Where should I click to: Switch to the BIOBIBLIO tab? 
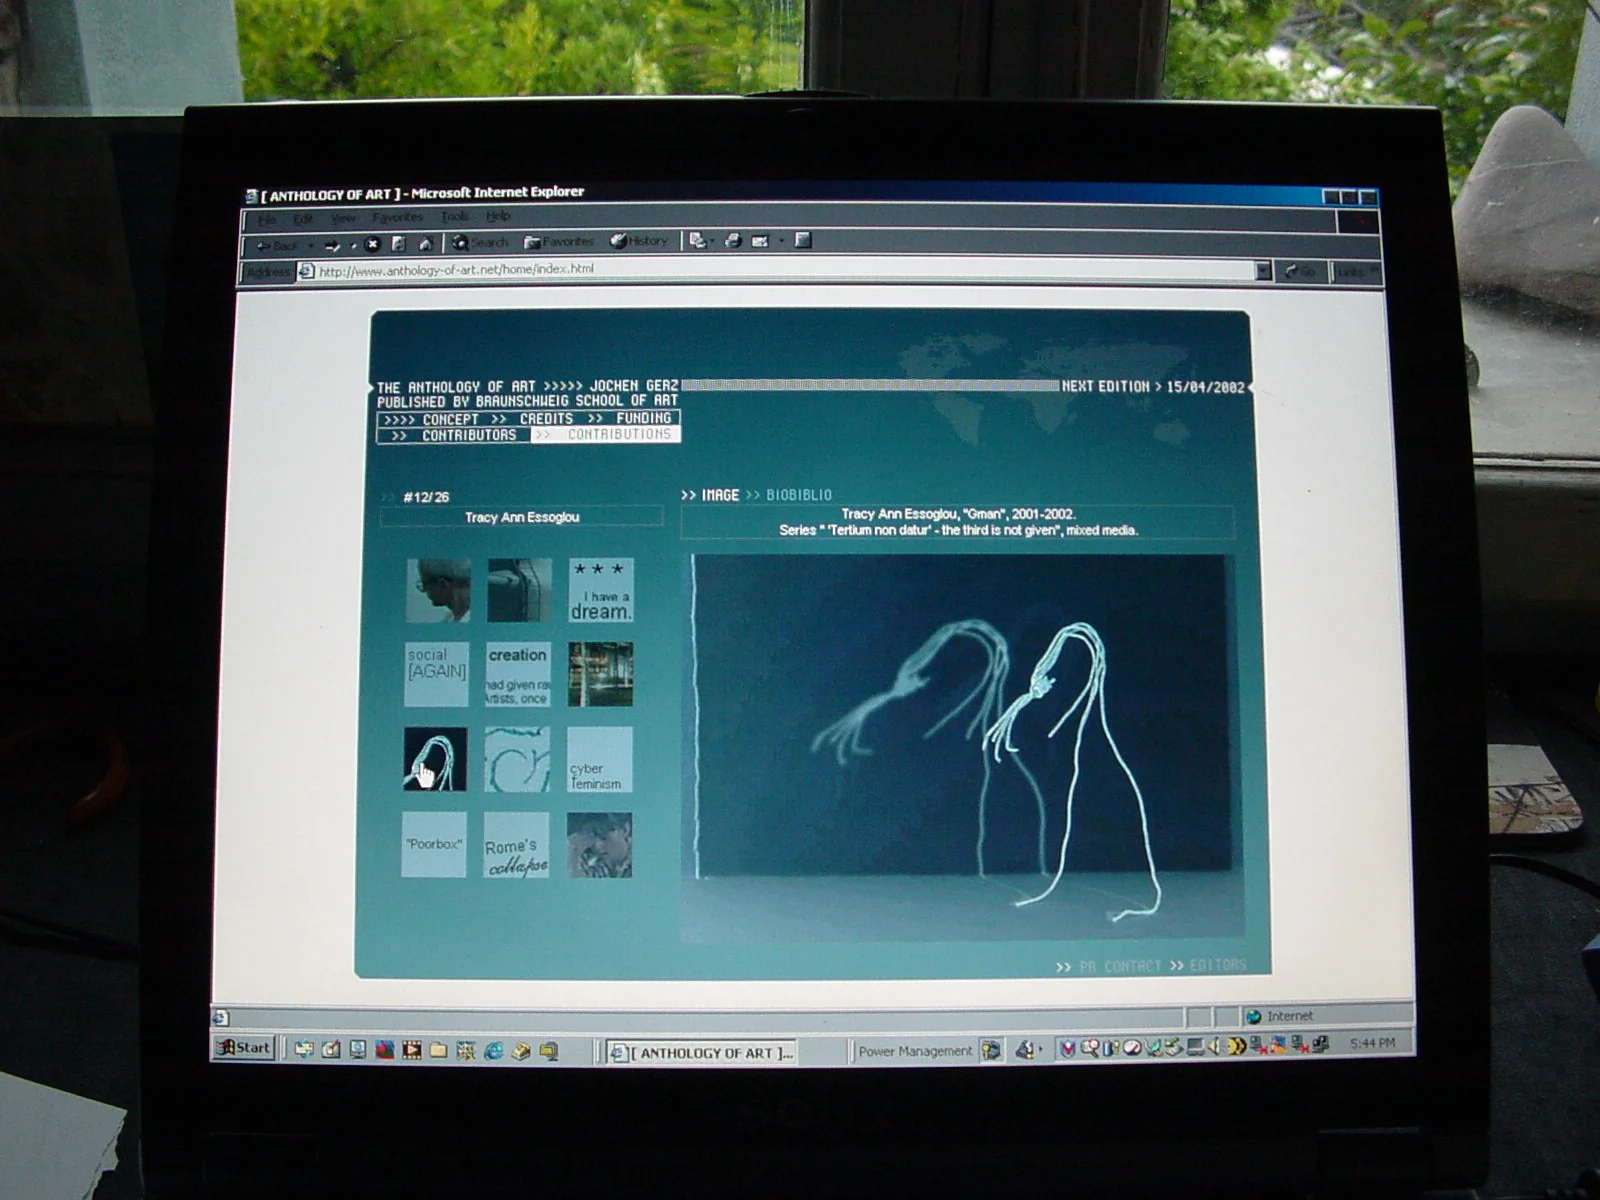pyautogui.click(x=799, y=495)
